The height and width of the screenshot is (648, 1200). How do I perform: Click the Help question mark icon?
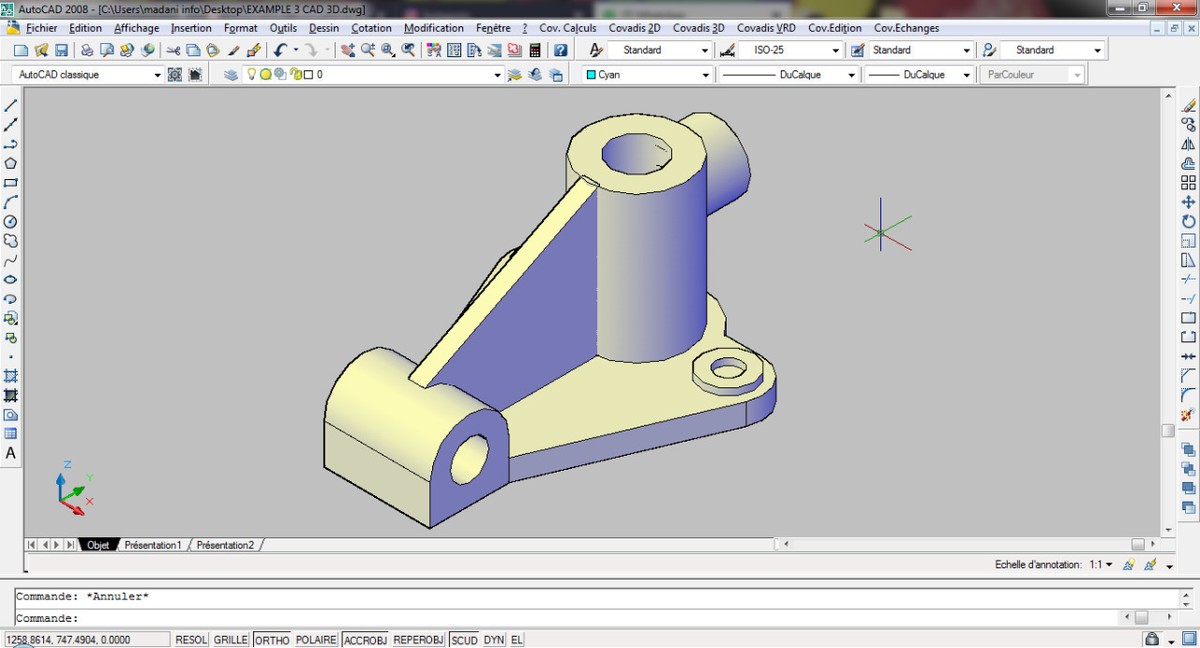click(560, 50)
